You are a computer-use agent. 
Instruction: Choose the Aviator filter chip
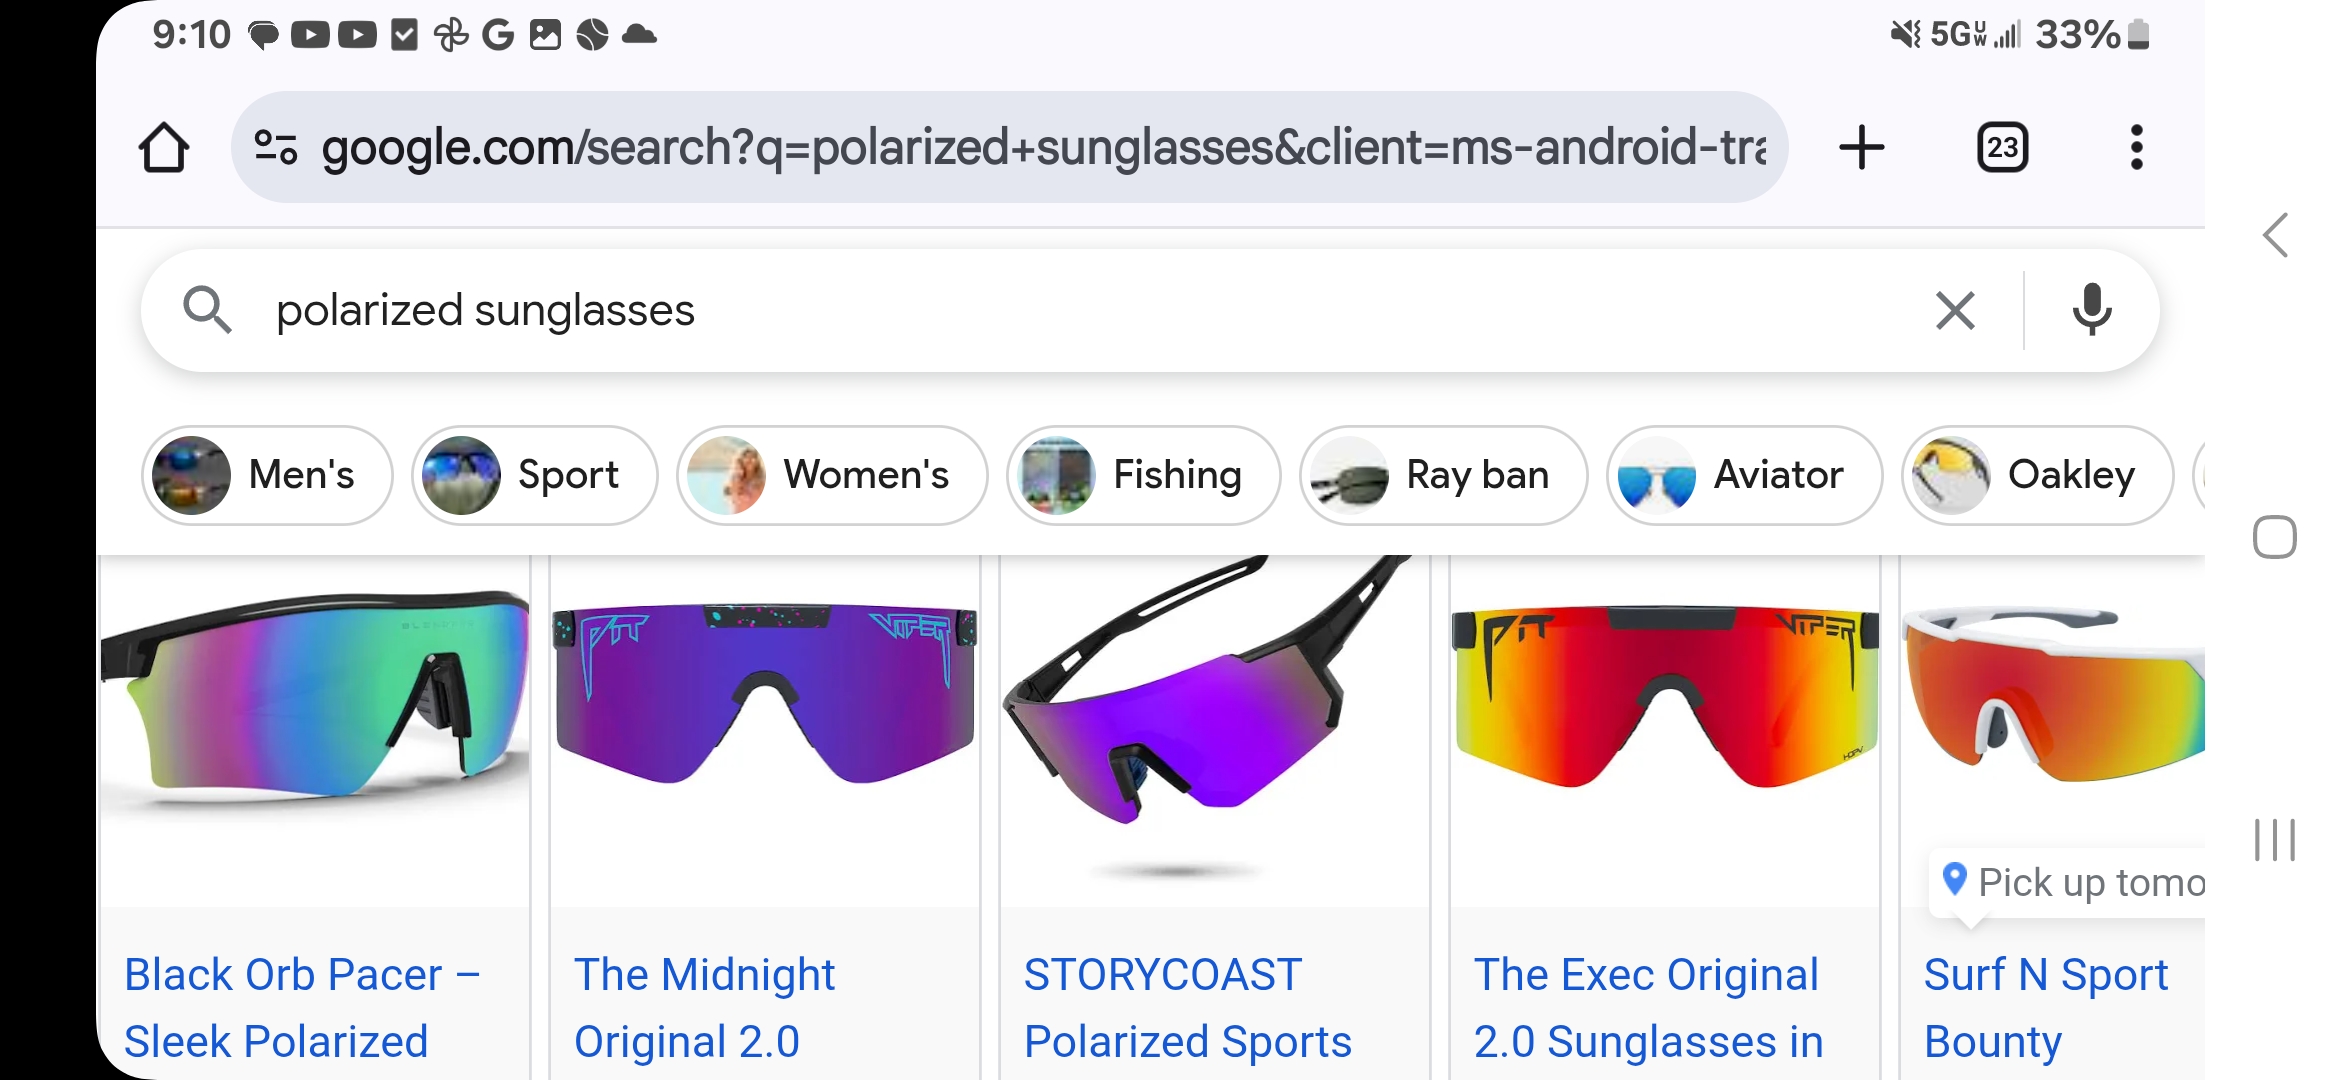point(1743,475)
